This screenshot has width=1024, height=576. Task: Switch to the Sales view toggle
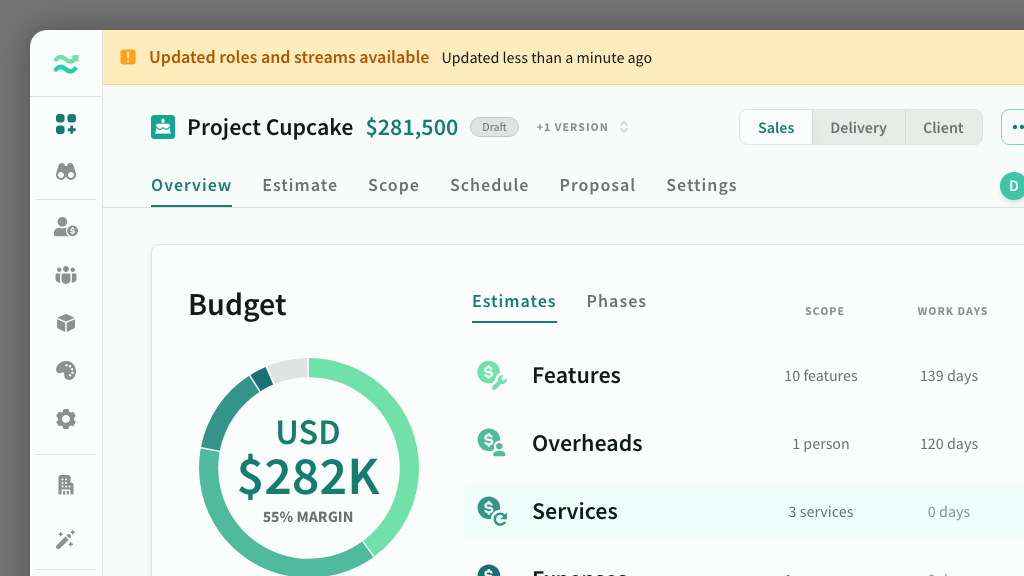[x=776, y=128]
